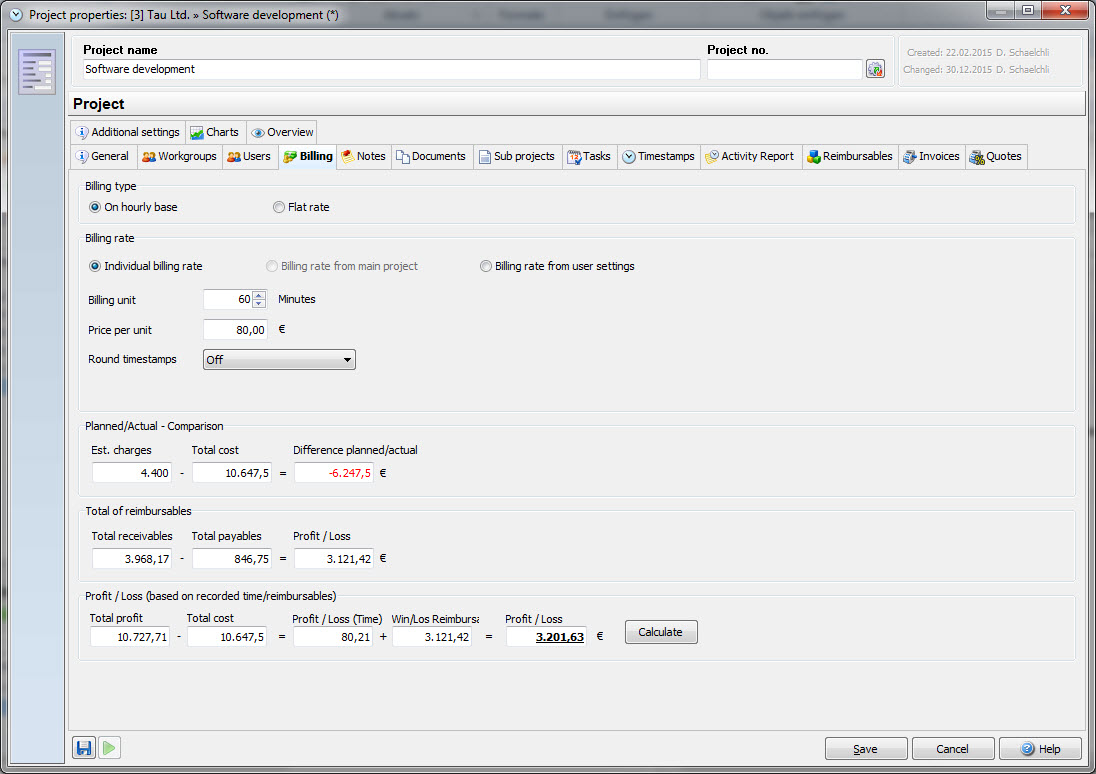Select Billing rate from user settings
Screen dimensions: 1096x774
point(486,266)
